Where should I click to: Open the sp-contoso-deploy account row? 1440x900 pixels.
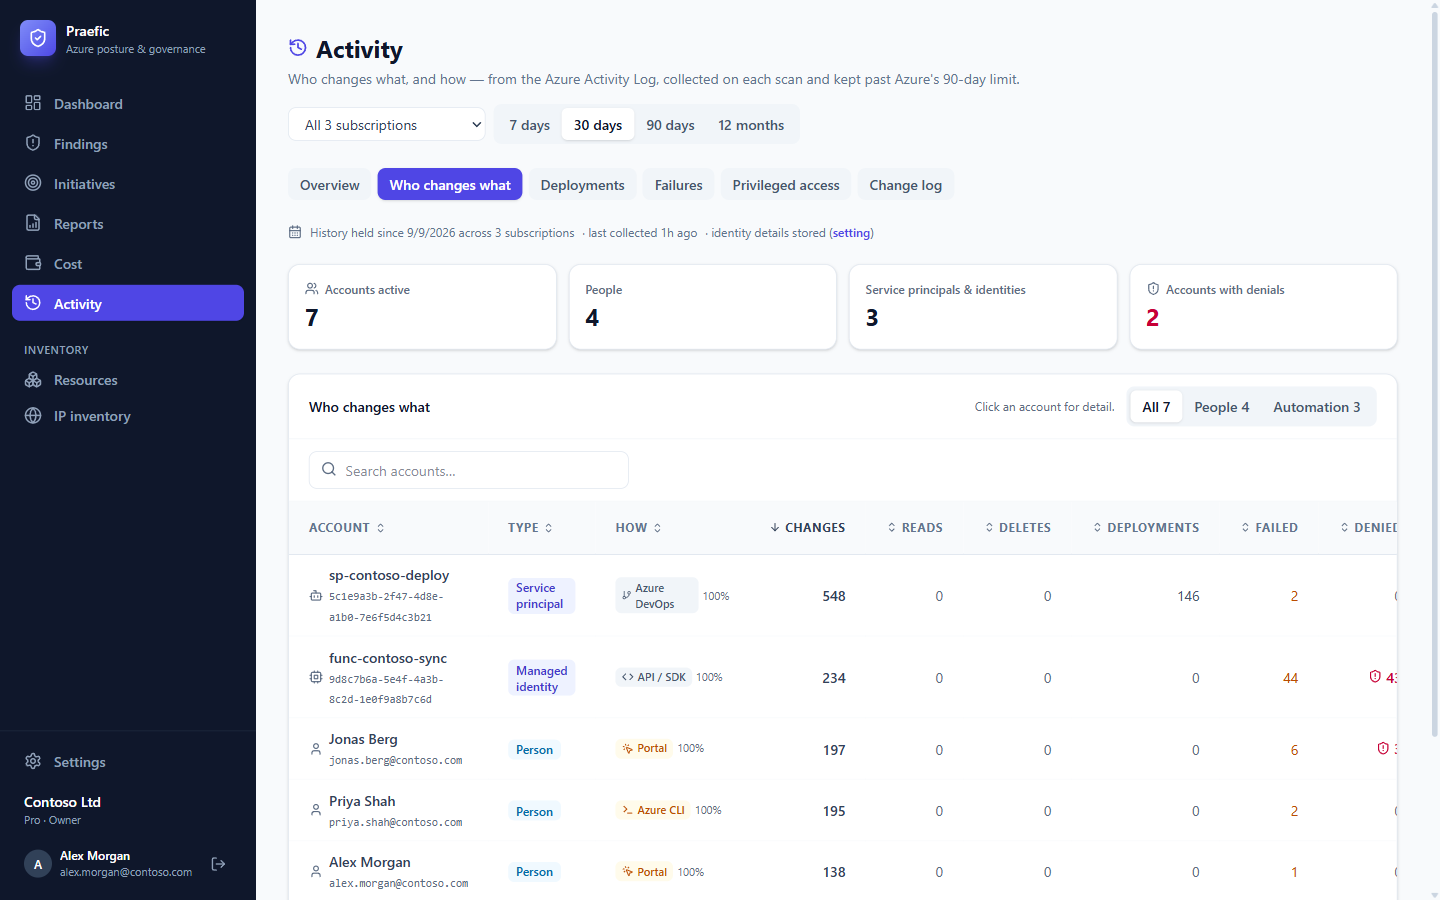coord(842,596)
